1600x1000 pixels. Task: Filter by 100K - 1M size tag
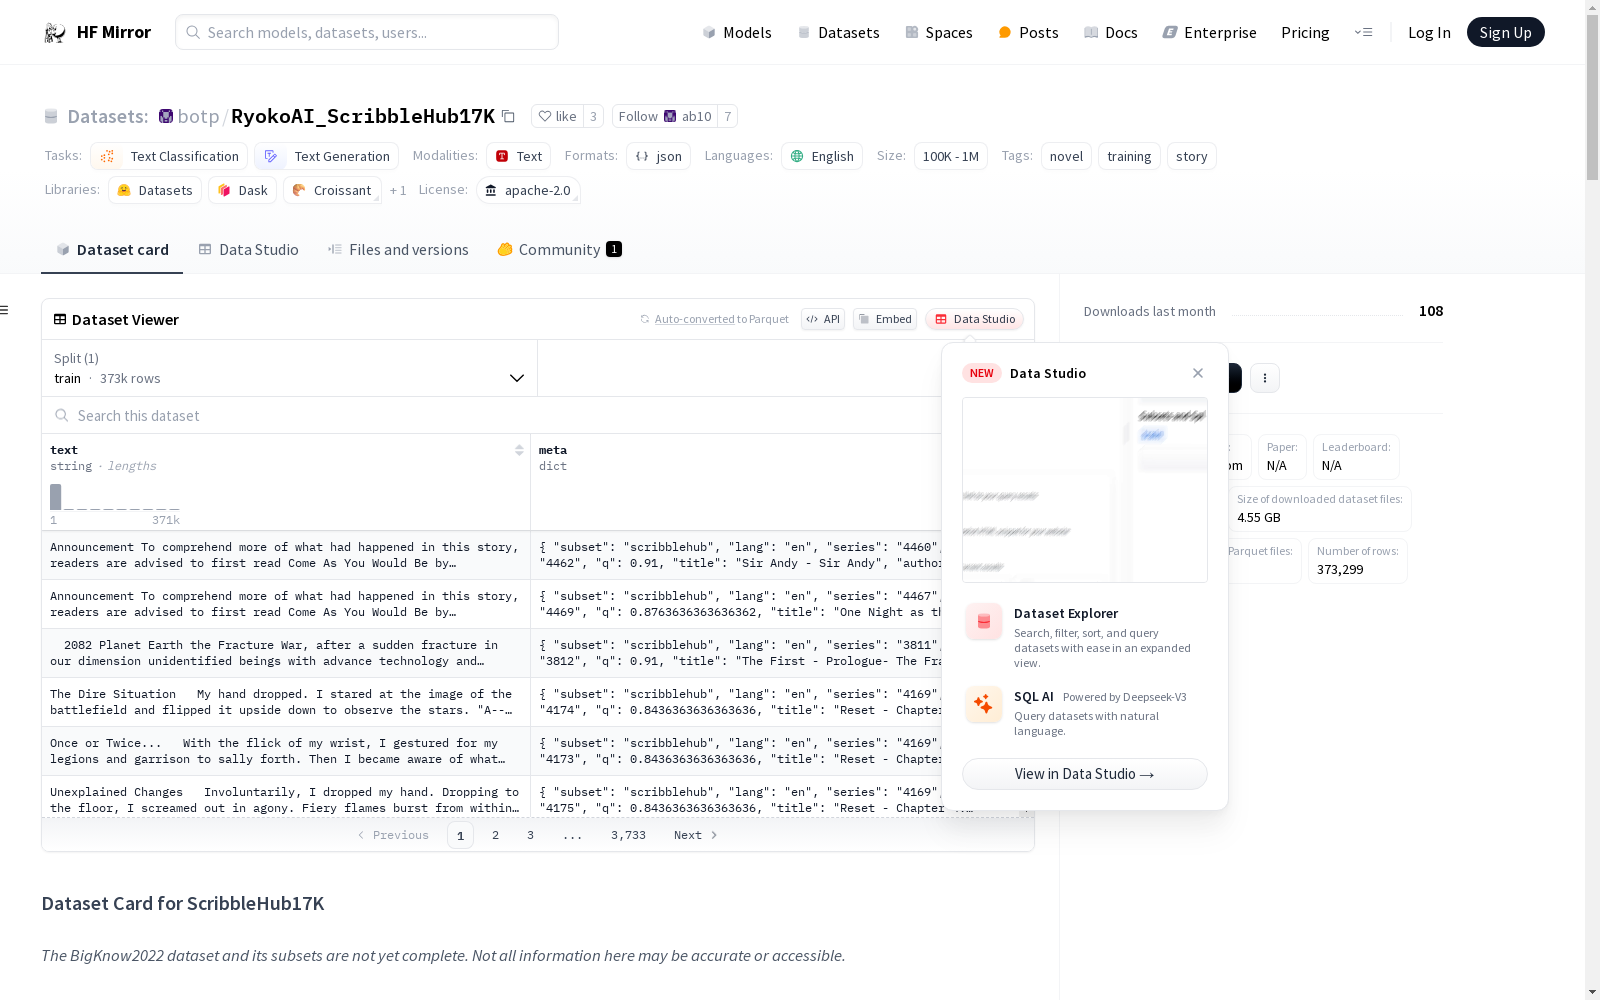pyautogui.click(x=951, y=157)
